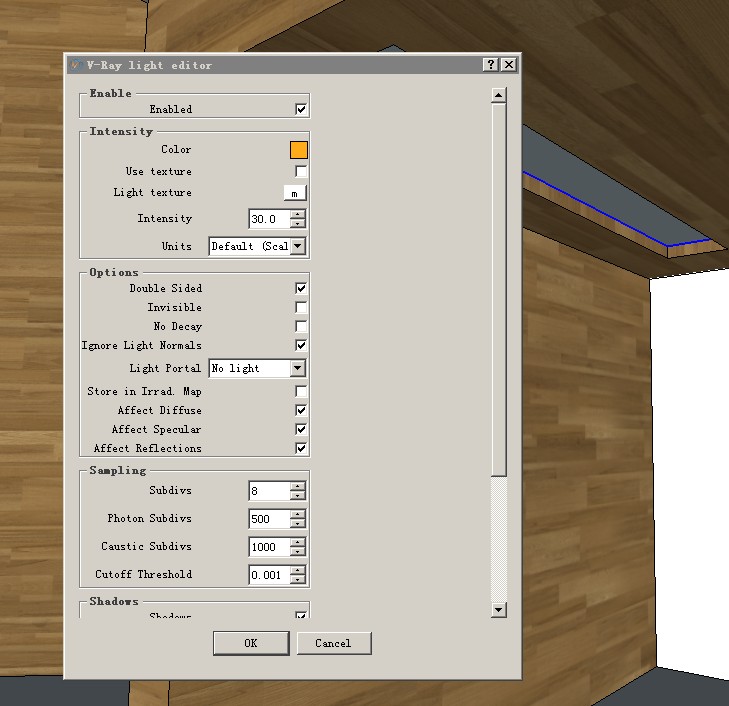
Task: Toggle the Affect Specular checkbox
Action: pos(301,429)
